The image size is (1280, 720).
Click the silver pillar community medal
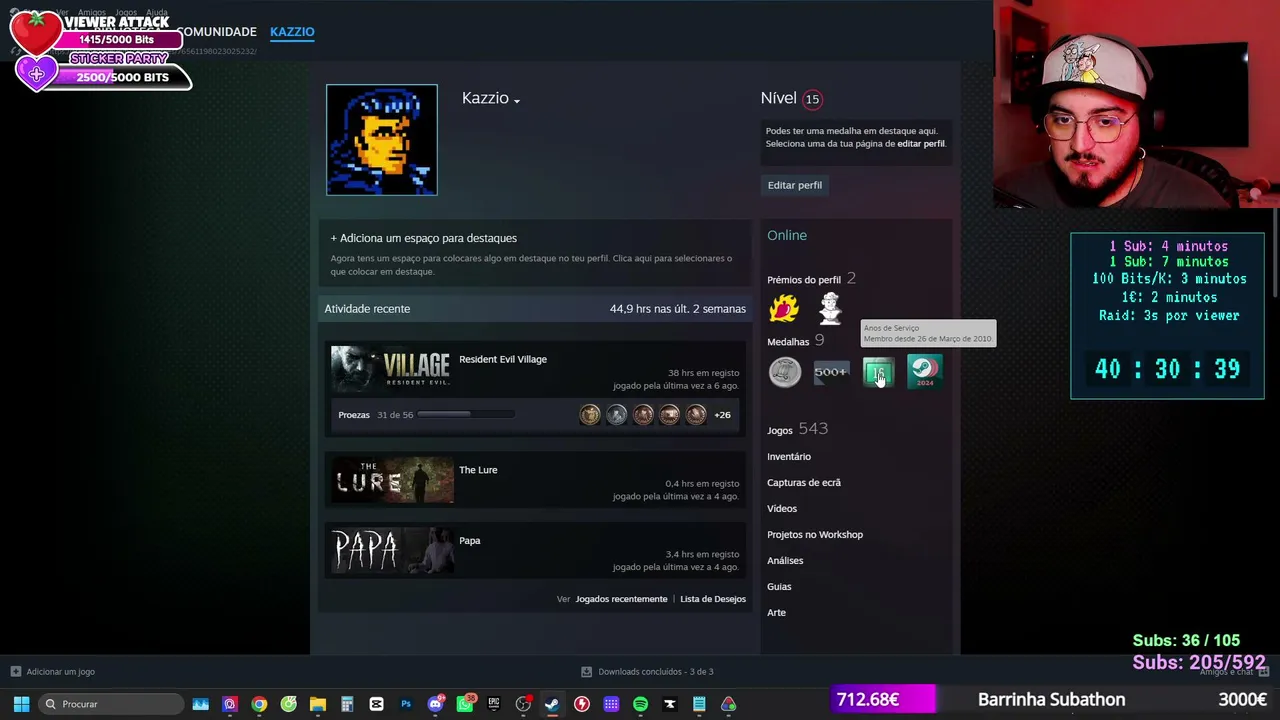(785, 372)
